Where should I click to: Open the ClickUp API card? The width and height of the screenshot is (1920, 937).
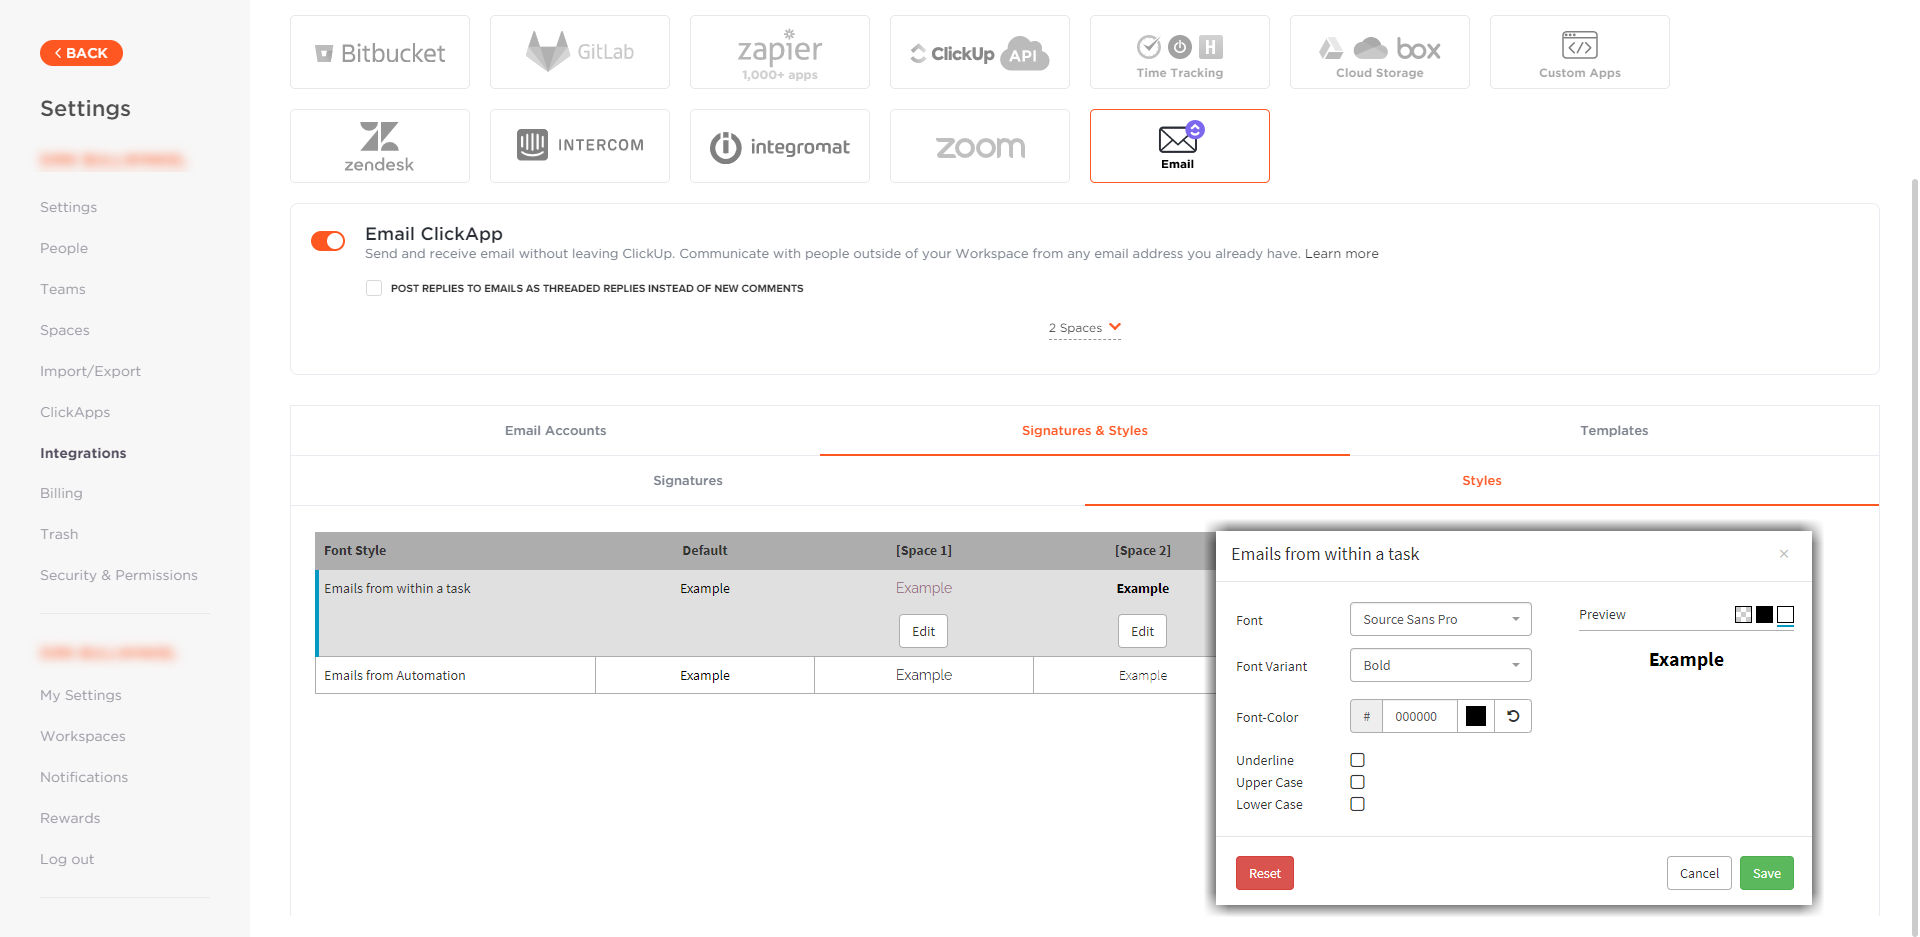pos(980,52)
